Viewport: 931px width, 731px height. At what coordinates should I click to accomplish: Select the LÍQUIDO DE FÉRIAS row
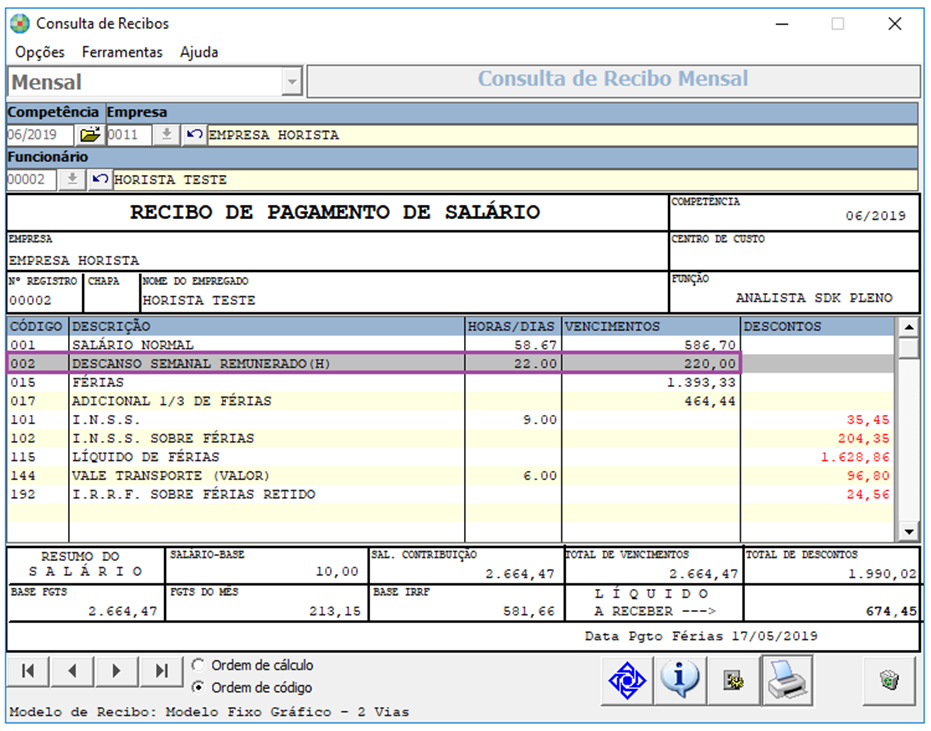point(450,457)
